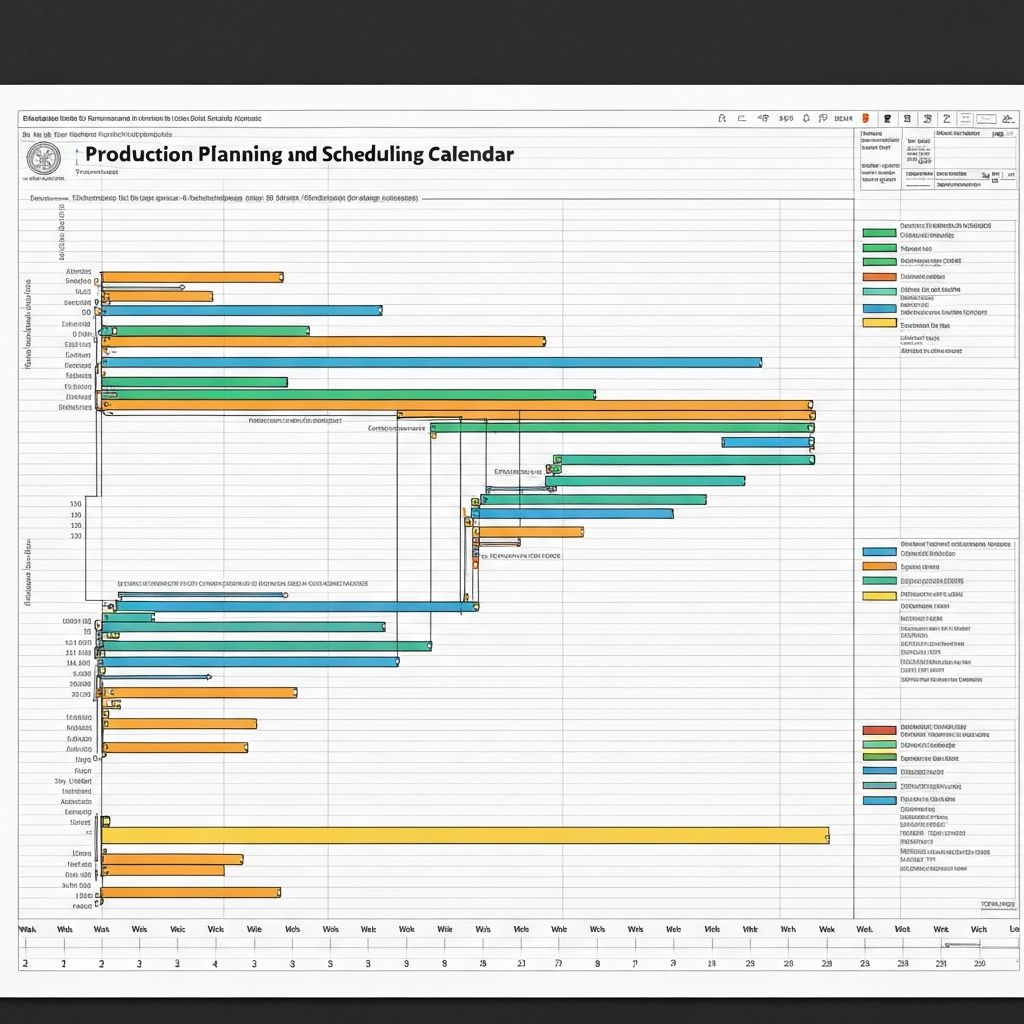Viewport: 1024px width, 1024px height.
Task: Toggle visibility of the yellow milestone legend entry
Action: [x=880, y=322]
